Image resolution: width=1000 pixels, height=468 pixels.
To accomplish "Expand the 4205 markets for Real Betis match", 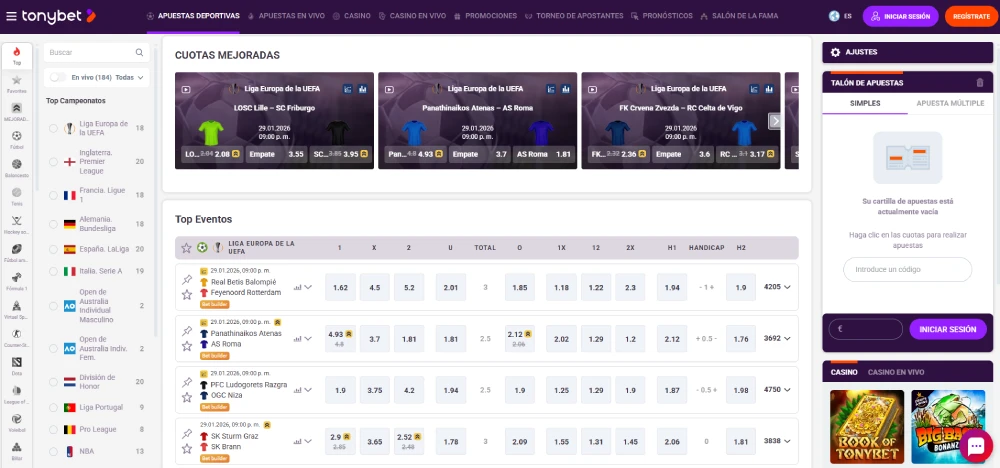I will pos(777,287).
